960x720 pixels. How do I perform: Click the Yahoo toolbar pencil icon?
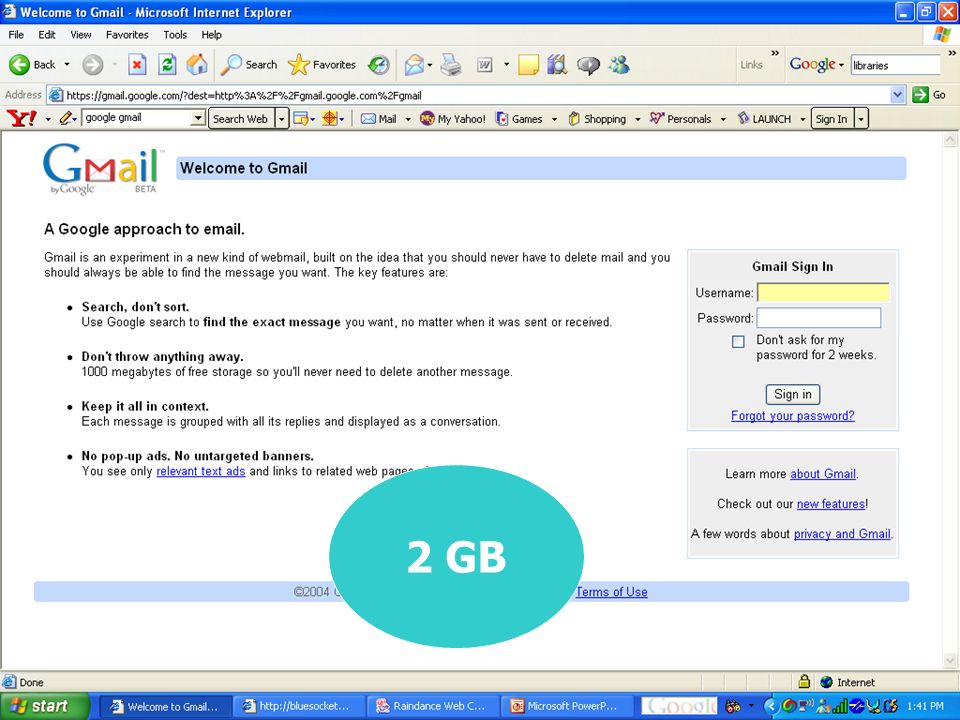tap(67, 118)
